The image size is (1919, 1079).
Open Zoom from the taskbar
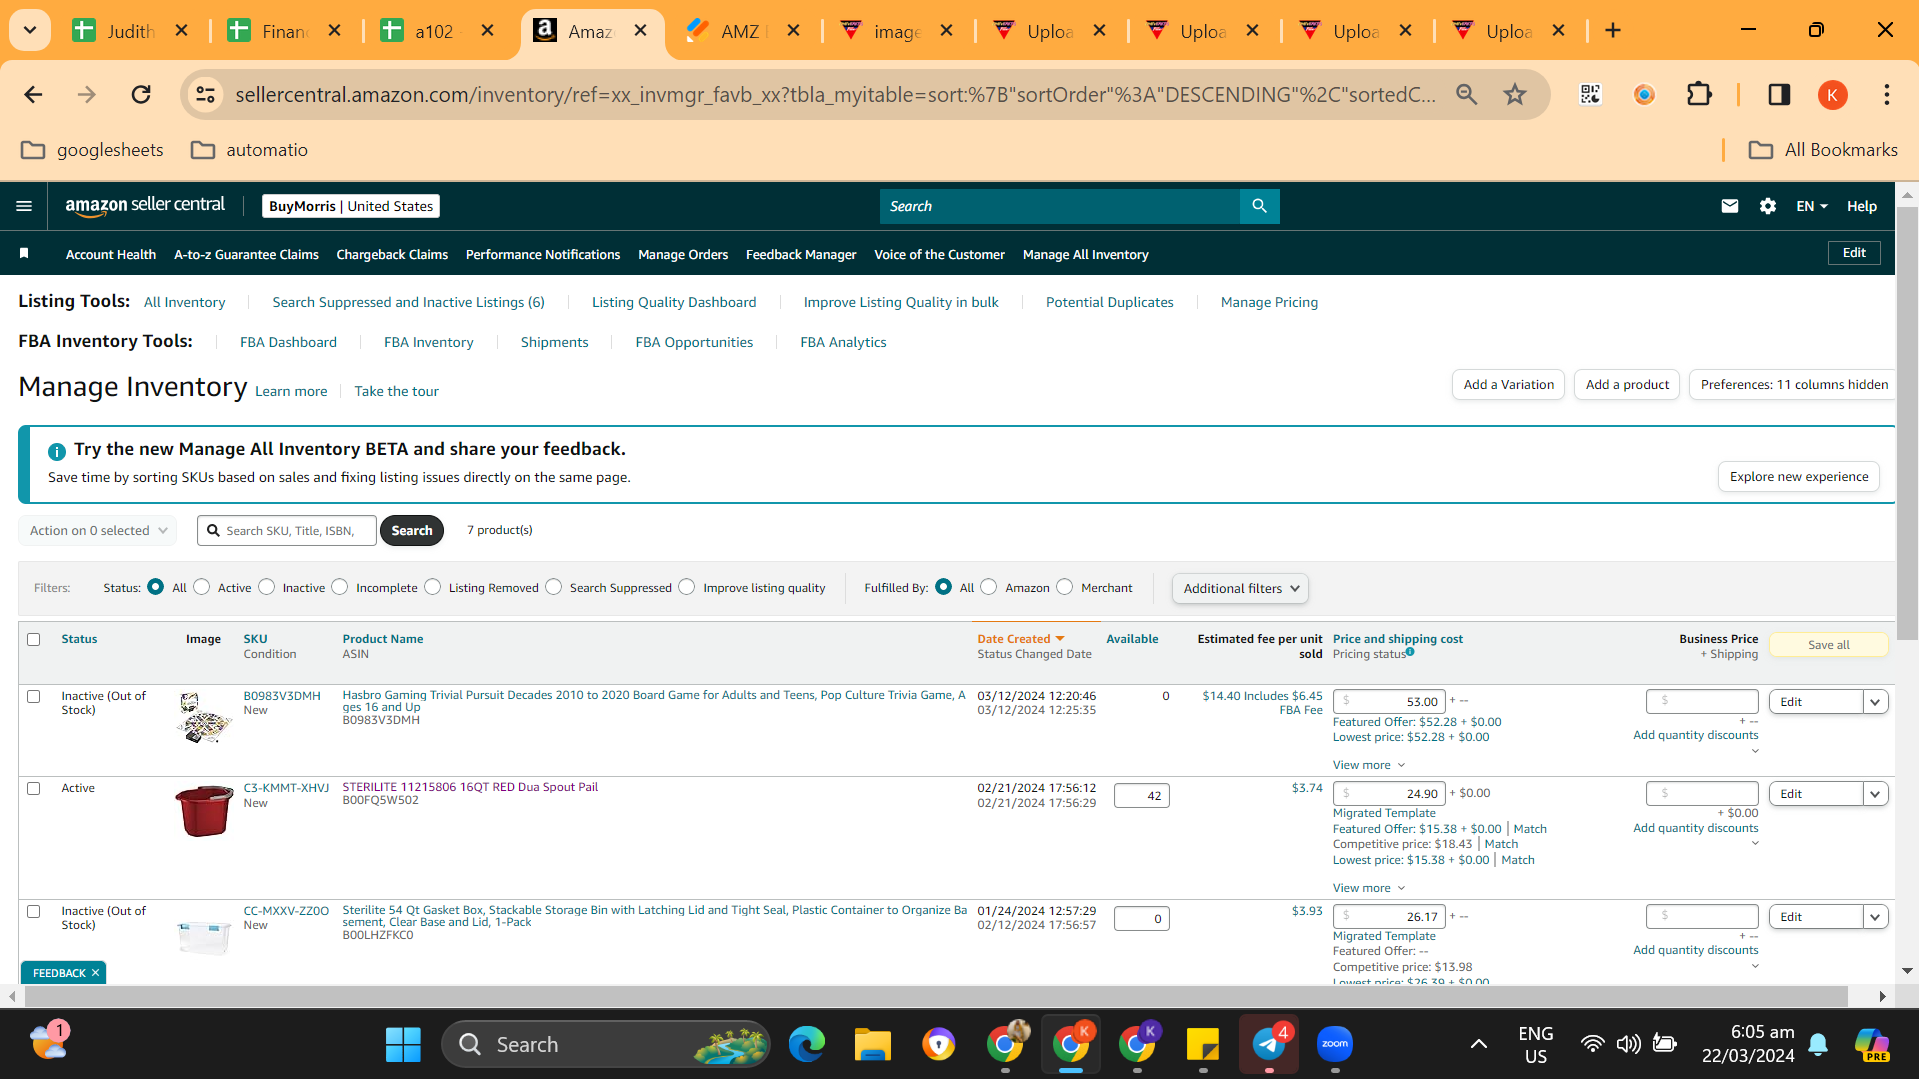click(x=1335, y=1045)
